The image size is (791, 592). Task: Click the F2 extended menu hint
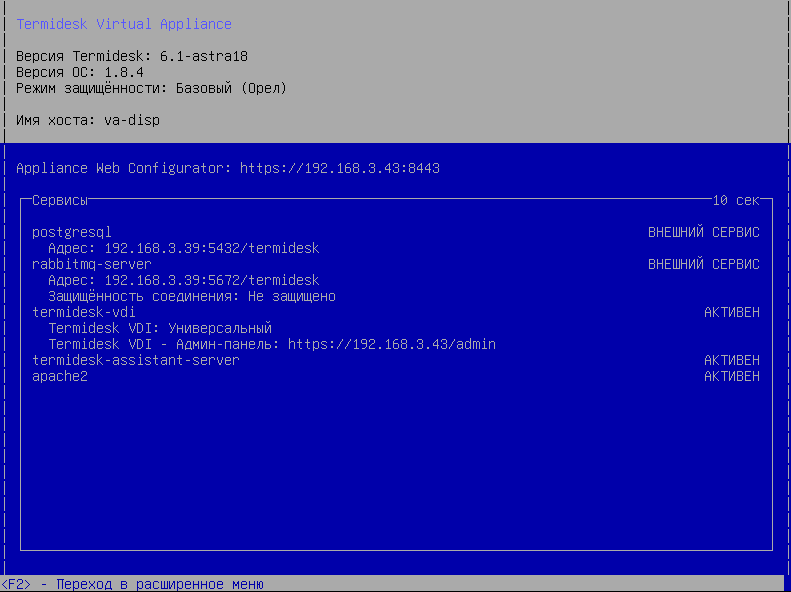(x=132, y=584)
